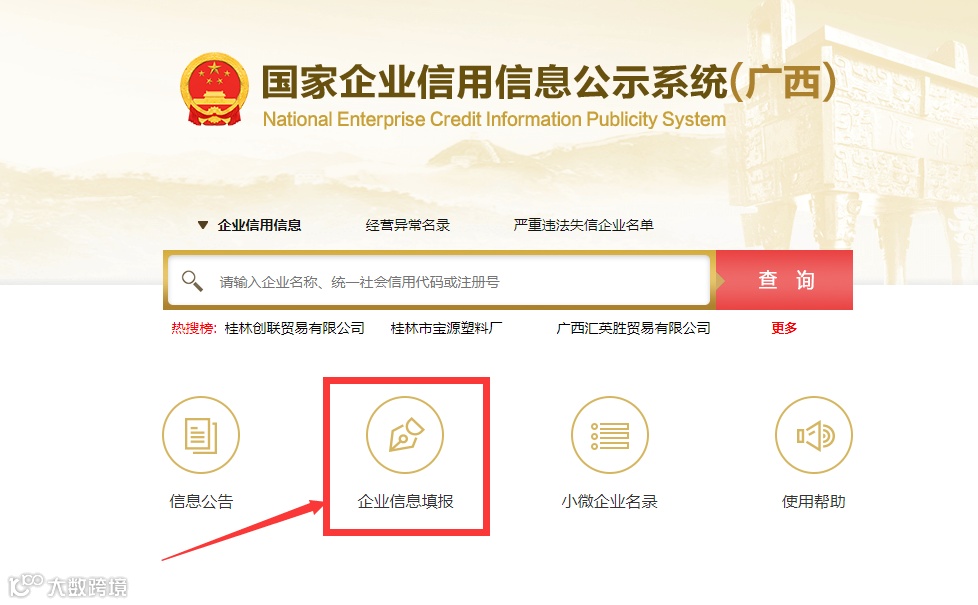Click the red 更多 link
The height and width of the screenshot is (605, 978).
[784, 328]
